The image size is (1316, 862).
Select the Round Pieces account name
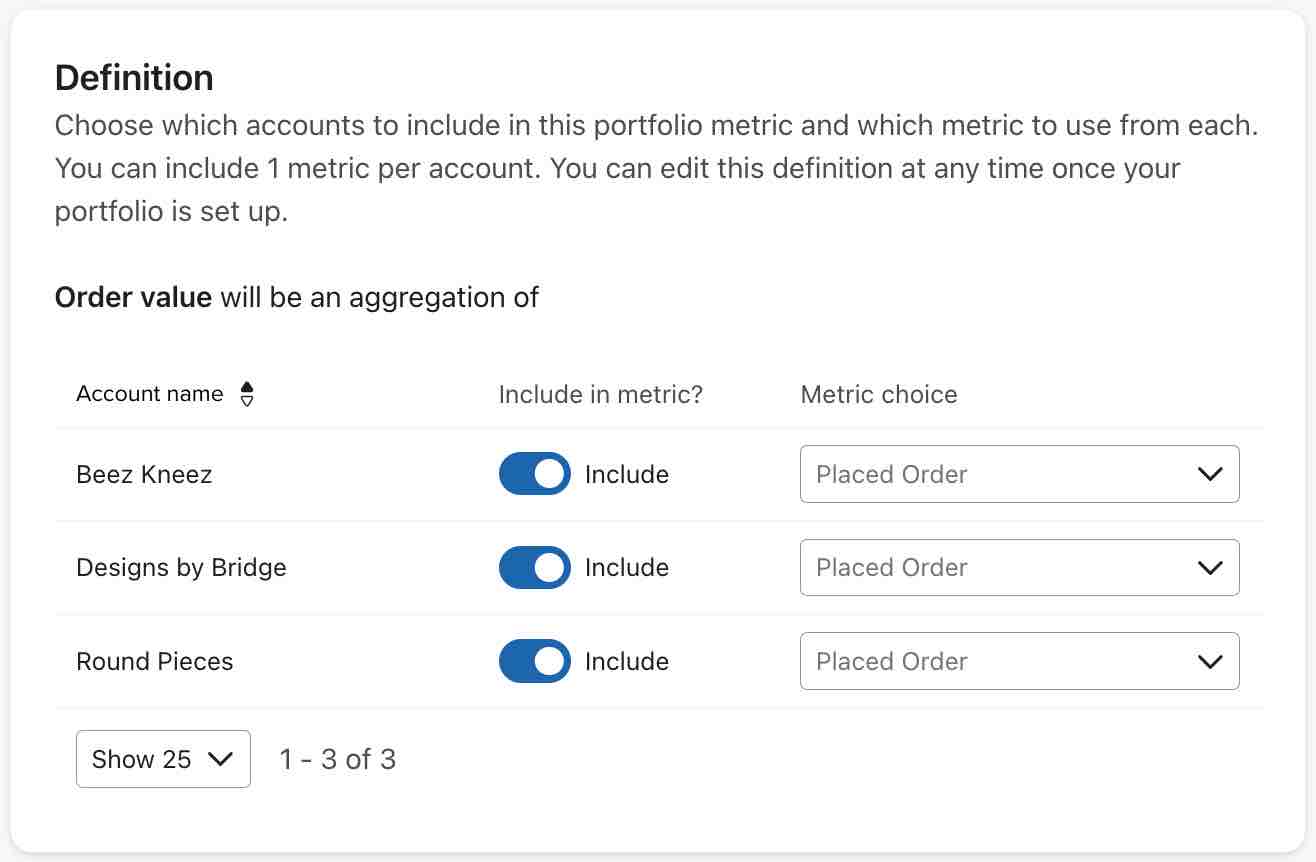pyautogui.click(x=155, y=661)
